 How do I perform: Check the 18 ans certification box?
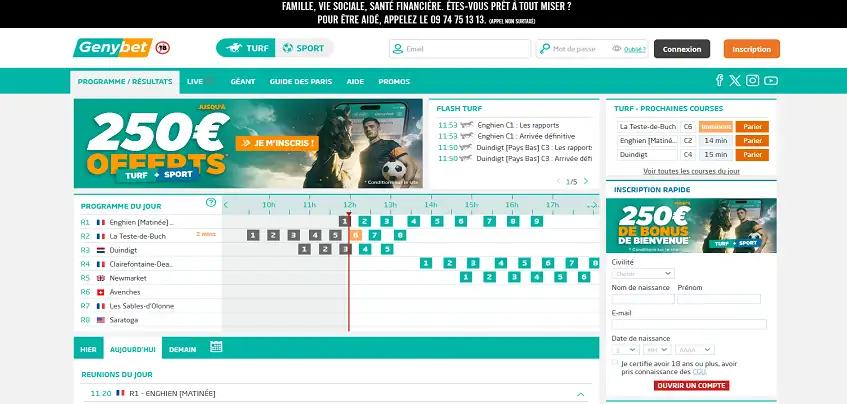(615, 362)
